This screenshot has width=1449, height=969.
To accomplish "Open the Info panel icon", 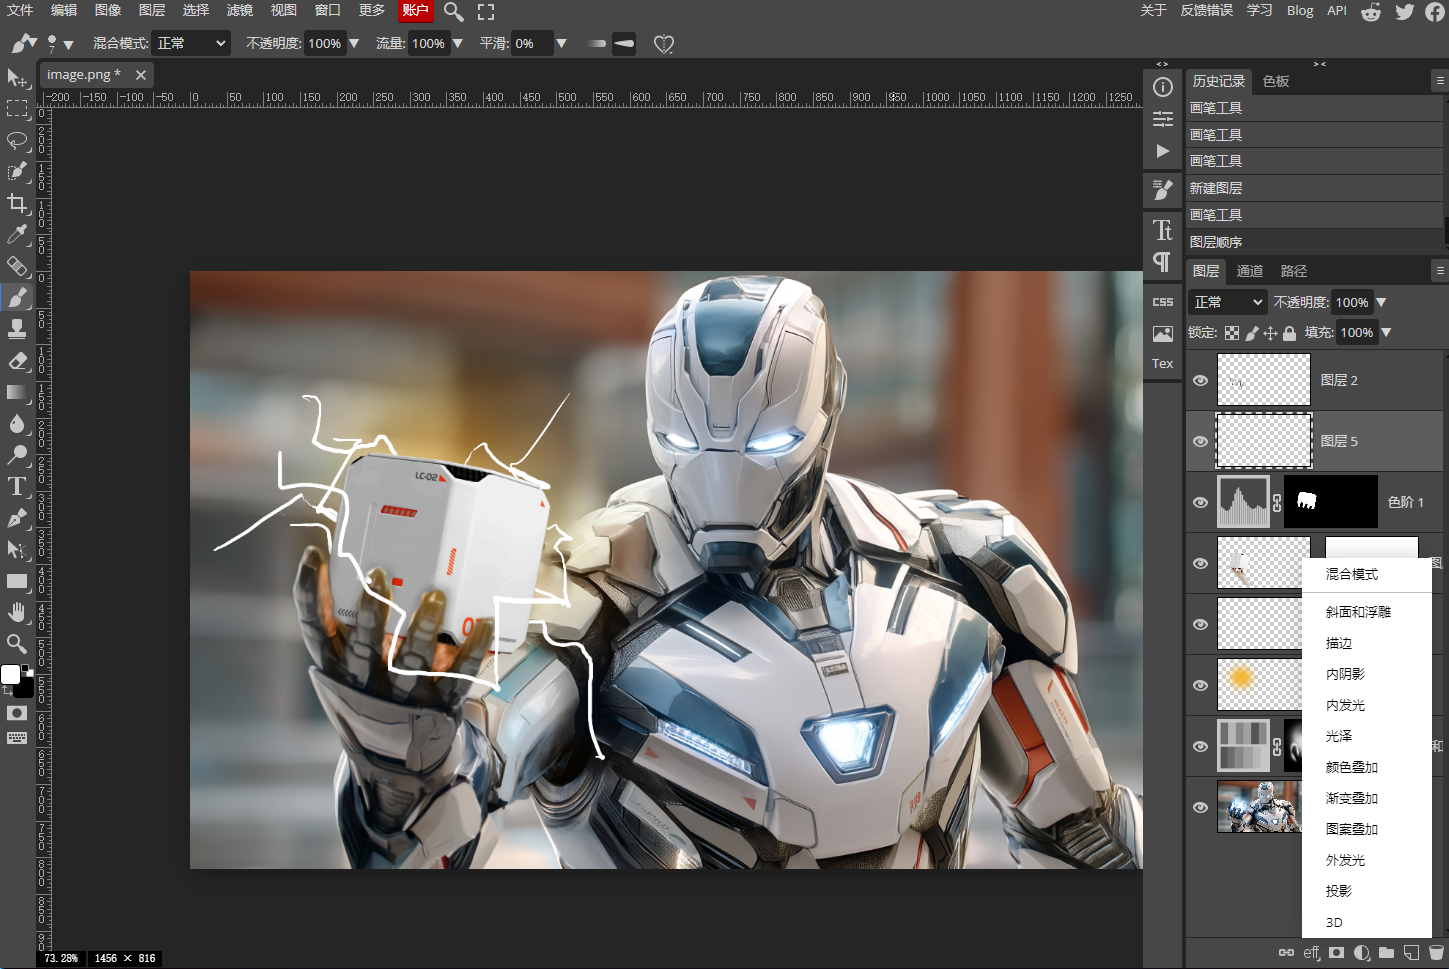I will (x=1162, y=87).
